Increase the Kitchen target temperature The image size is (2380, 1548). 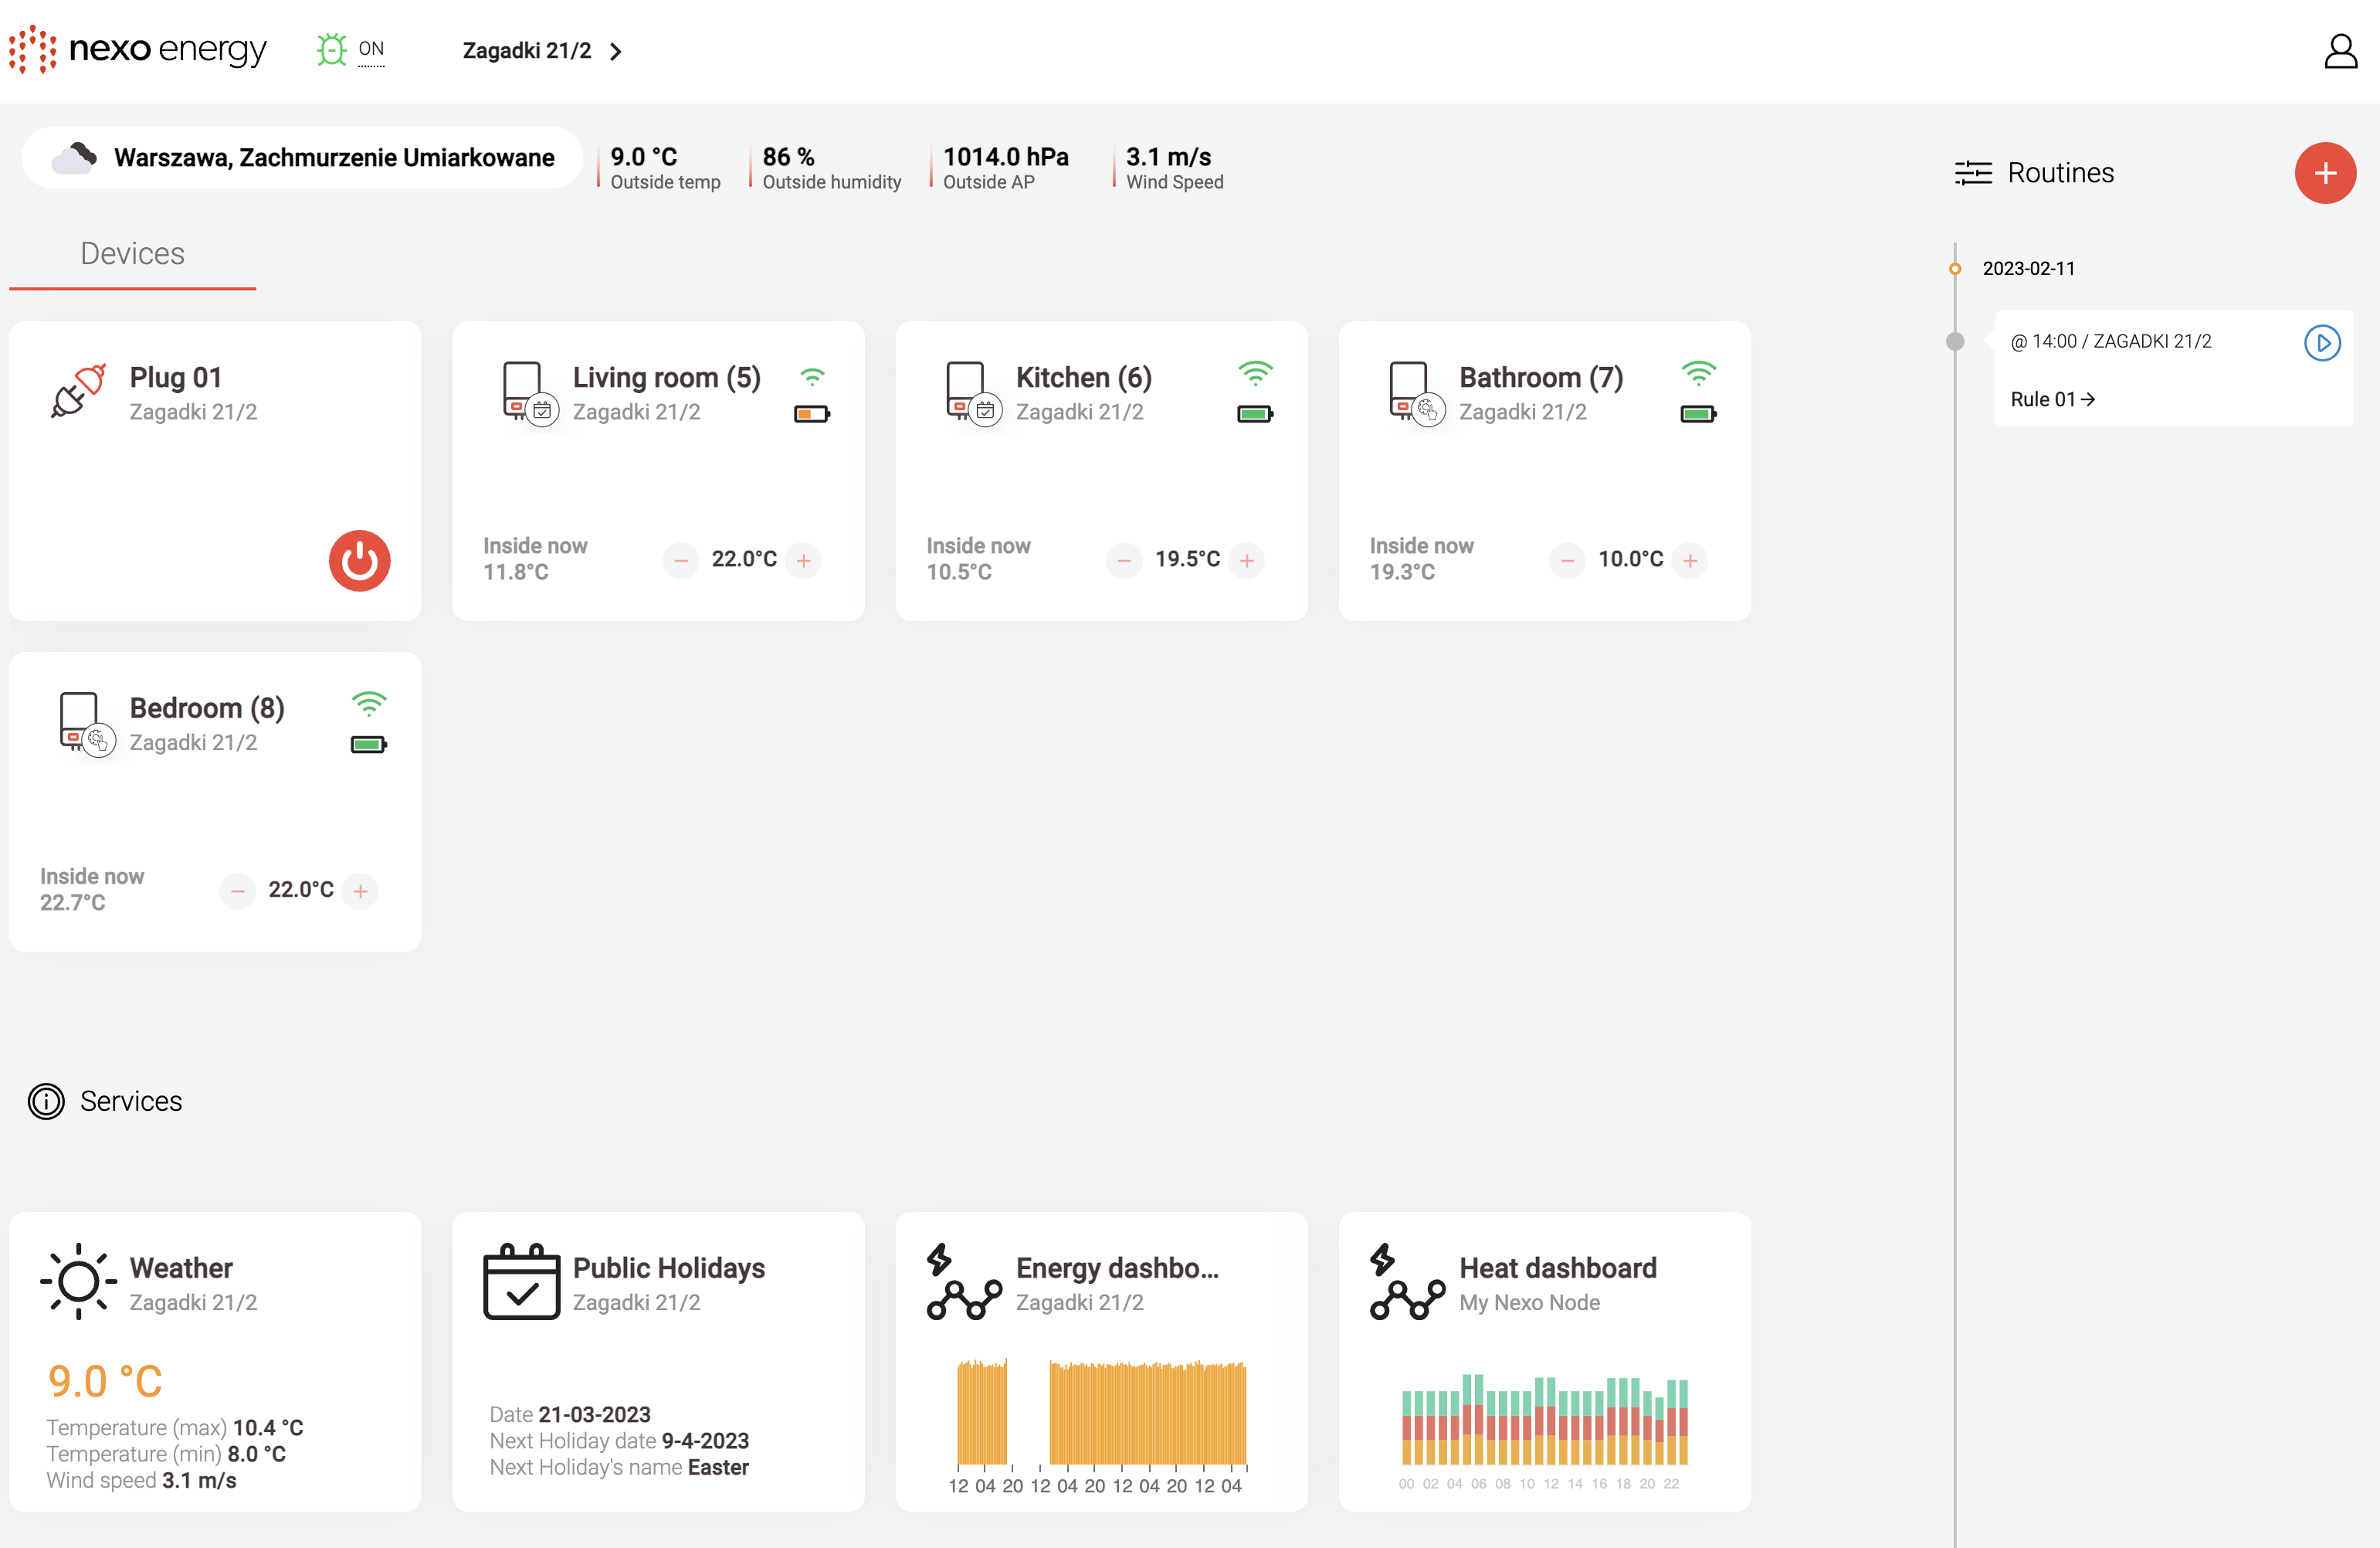[1246, 560]
